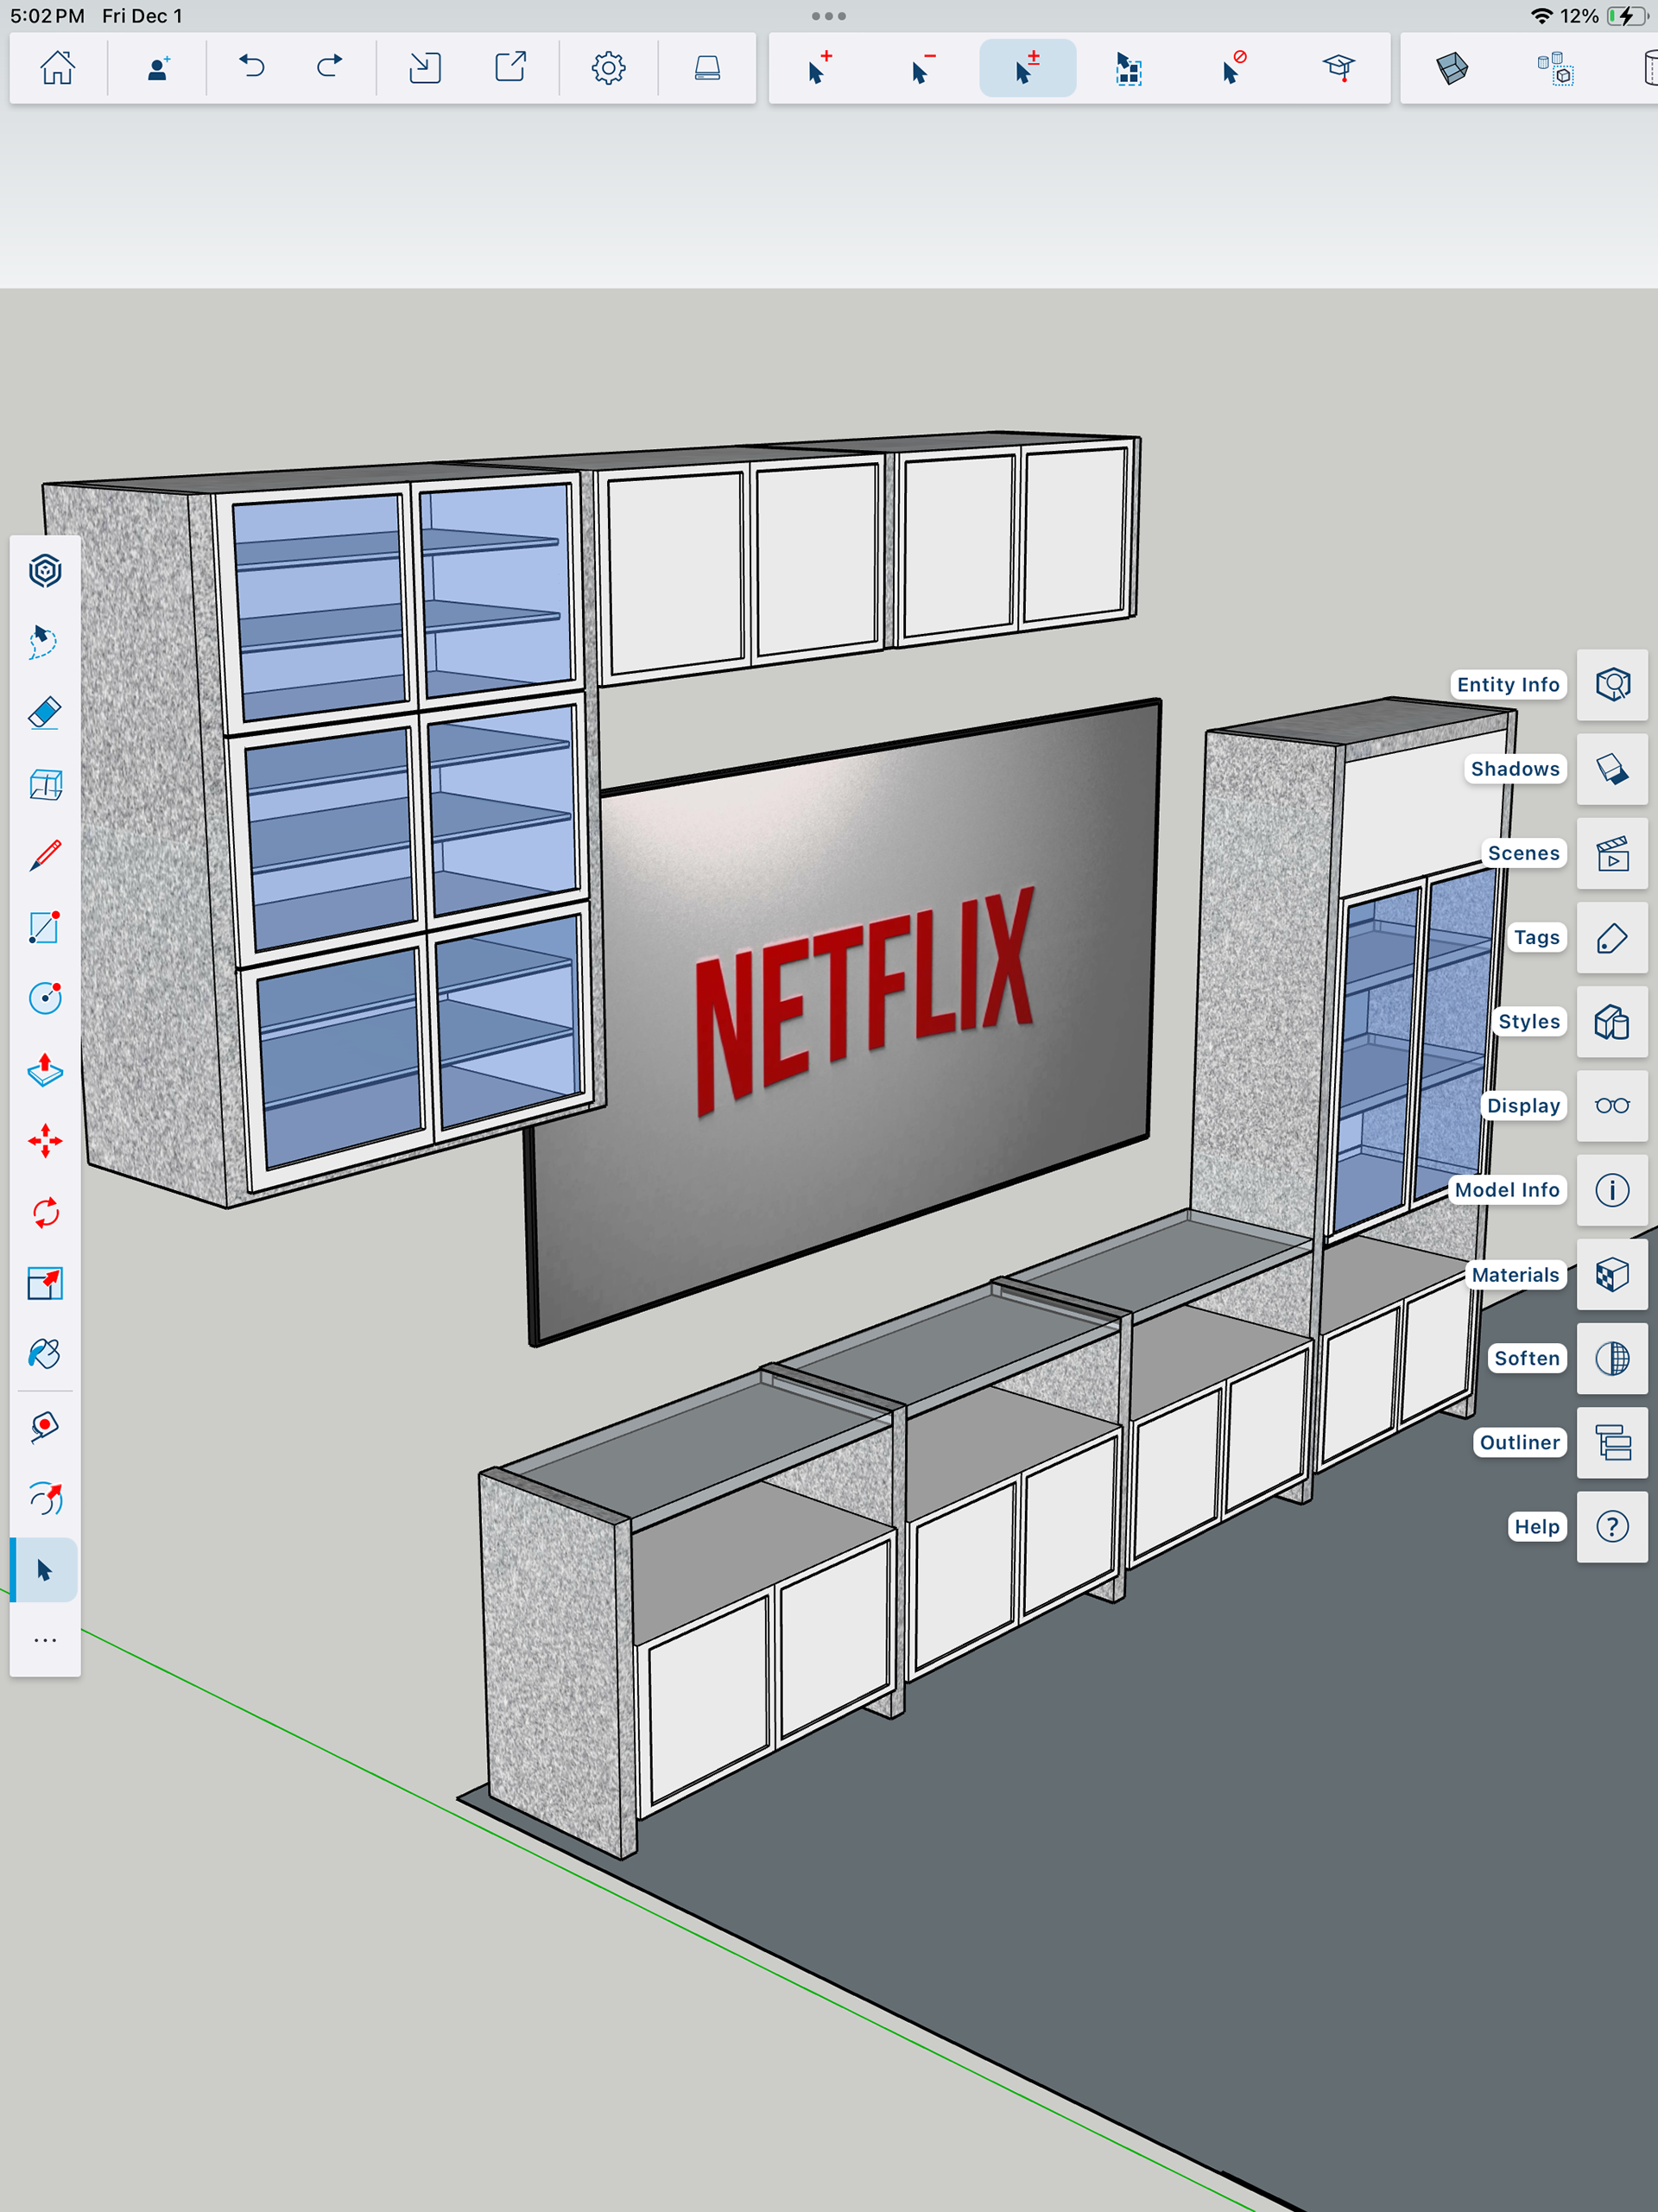Activate the Move tool
The image size is (1658, 2212).
click(x=45, y=1141)
